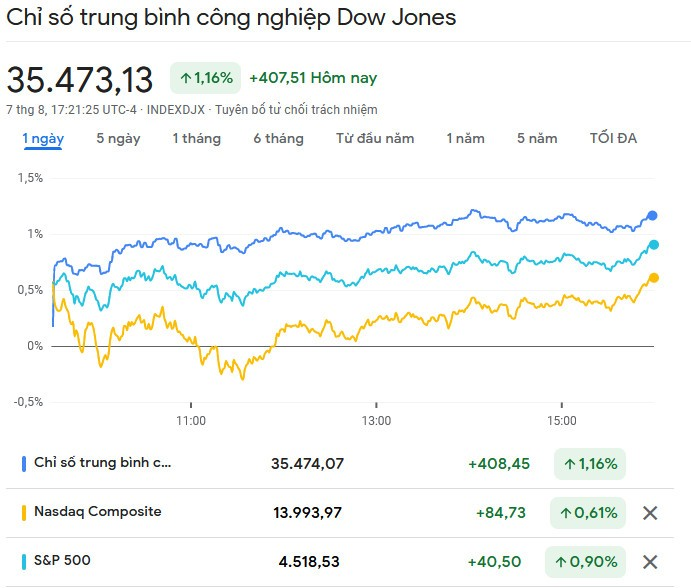This screenshot has height=588, width=691.
Task: Click the blue Dow Jones endpoint dot
Action: click(x=652, y=215)
